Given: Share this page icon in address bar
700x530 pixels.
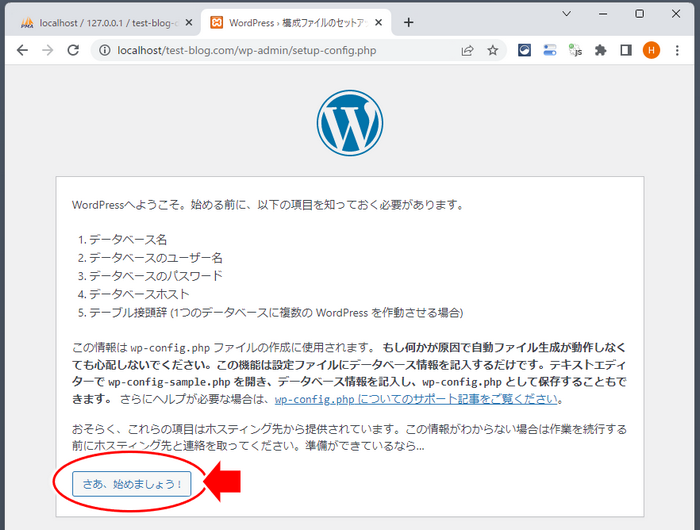Looking at the screenshot, I should (x=467, y=50).
